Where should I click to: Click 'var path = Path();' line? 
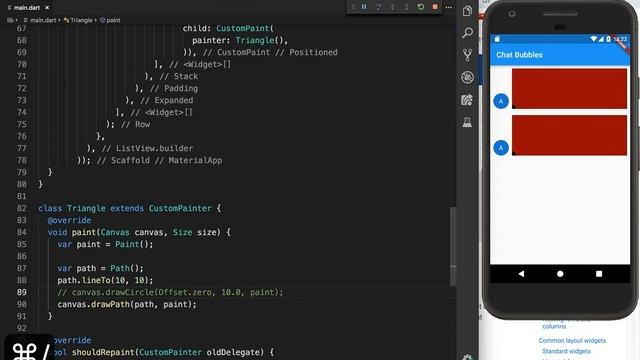pyautogui.click(x=100, y=268)
